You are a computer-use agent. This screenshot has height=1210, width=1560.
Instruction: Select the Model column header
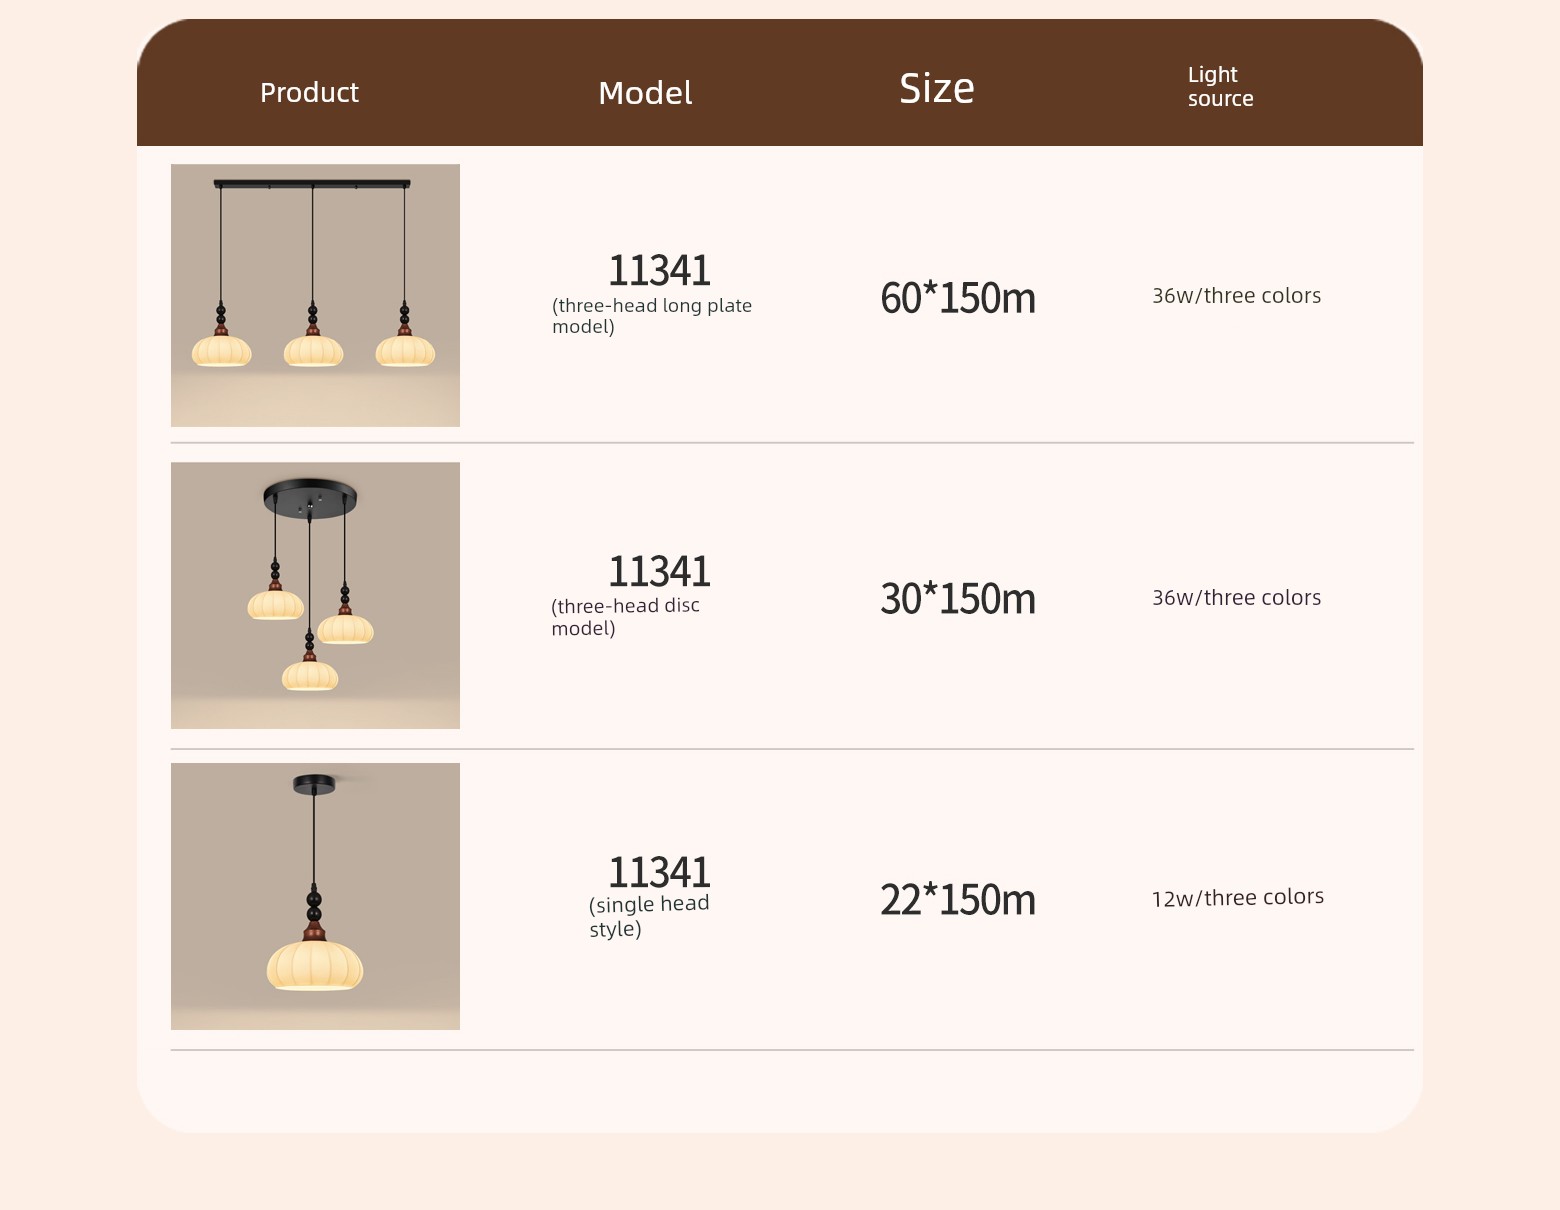tap(645, 93)
